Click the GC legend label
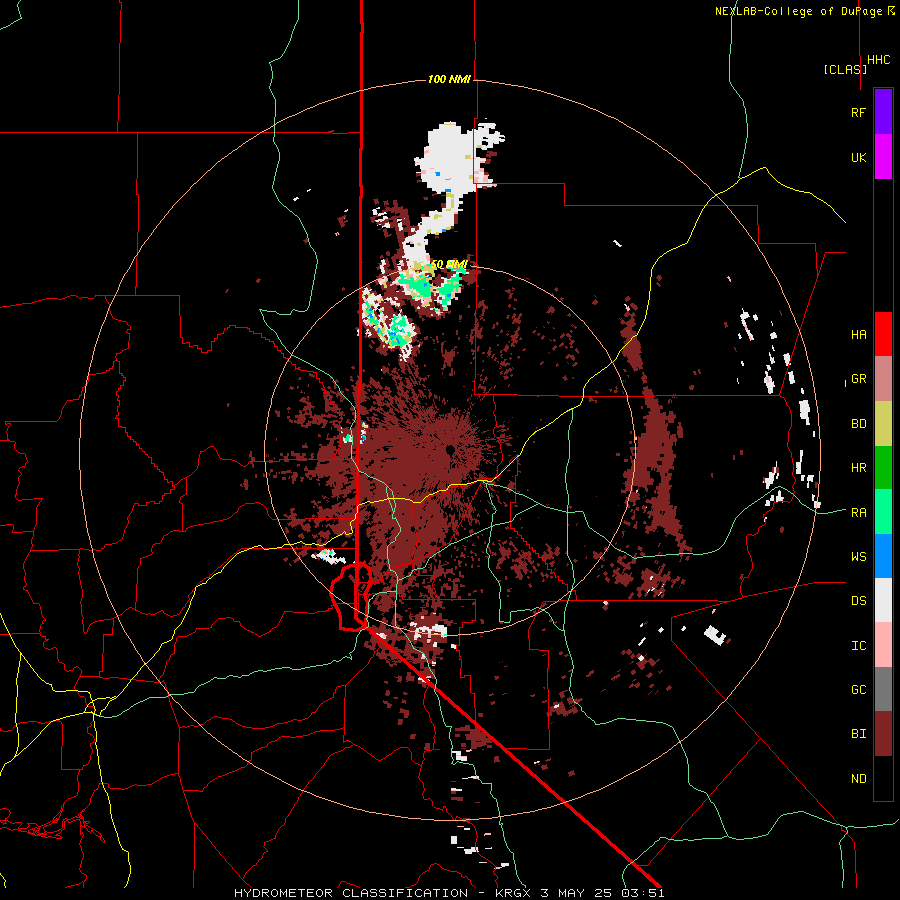The image size is (900, 900). click(x=858, y=690)
